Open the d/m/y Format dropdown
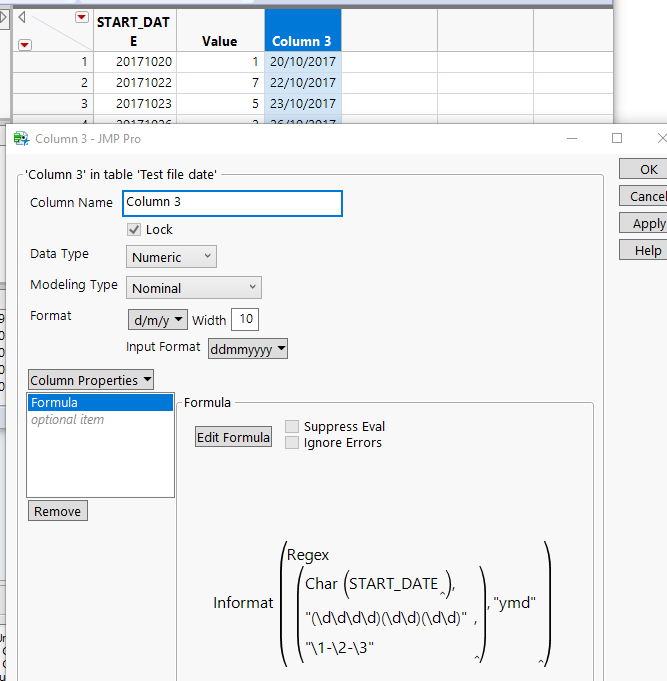This screenshot has width=667, height=681. point(158,320)
